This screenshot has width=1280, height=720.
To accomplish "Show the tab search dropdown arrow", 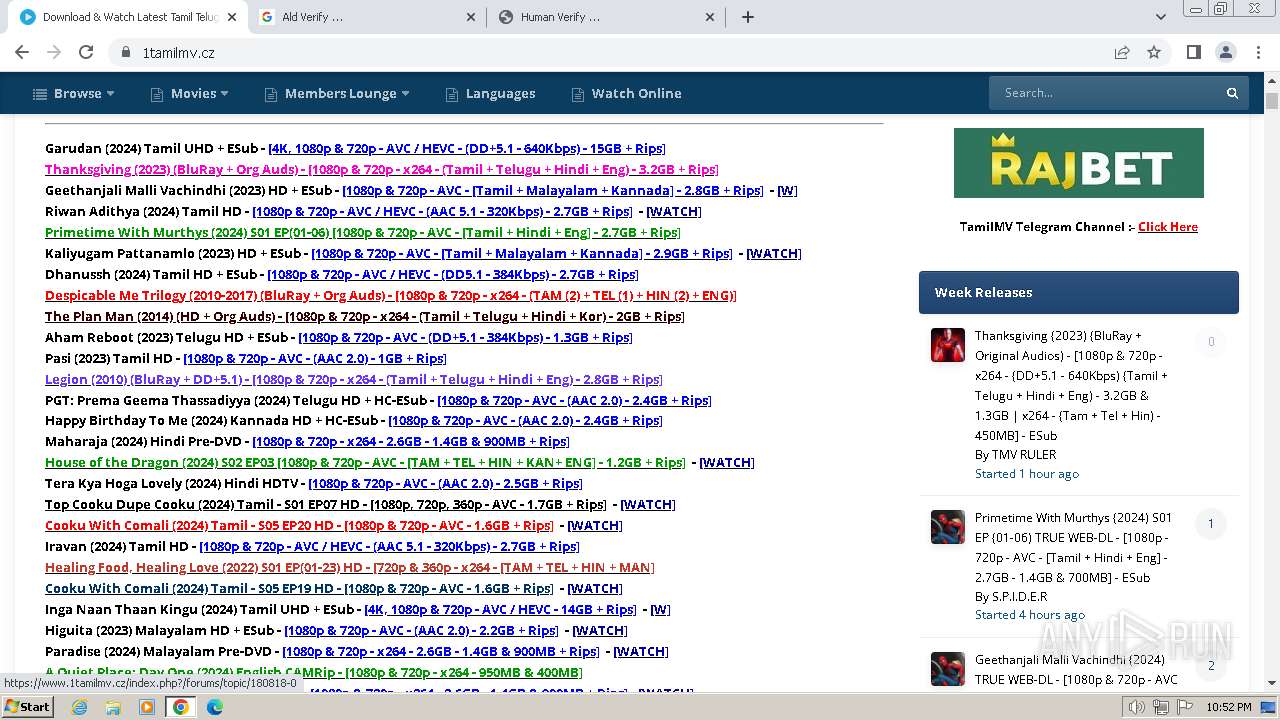I will click(x=1160, y=17).
